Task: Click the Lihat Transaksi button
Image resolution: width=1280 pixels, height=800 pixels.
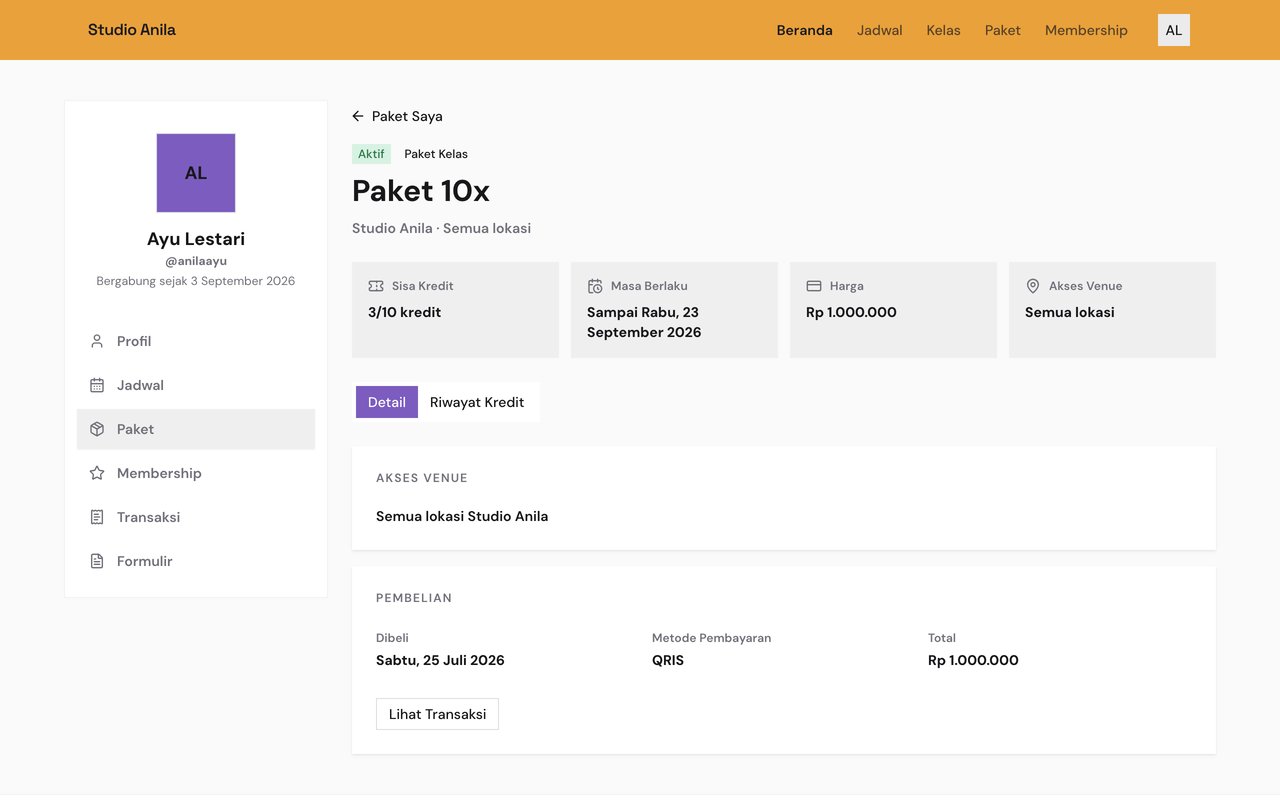Action: point(437,714)
